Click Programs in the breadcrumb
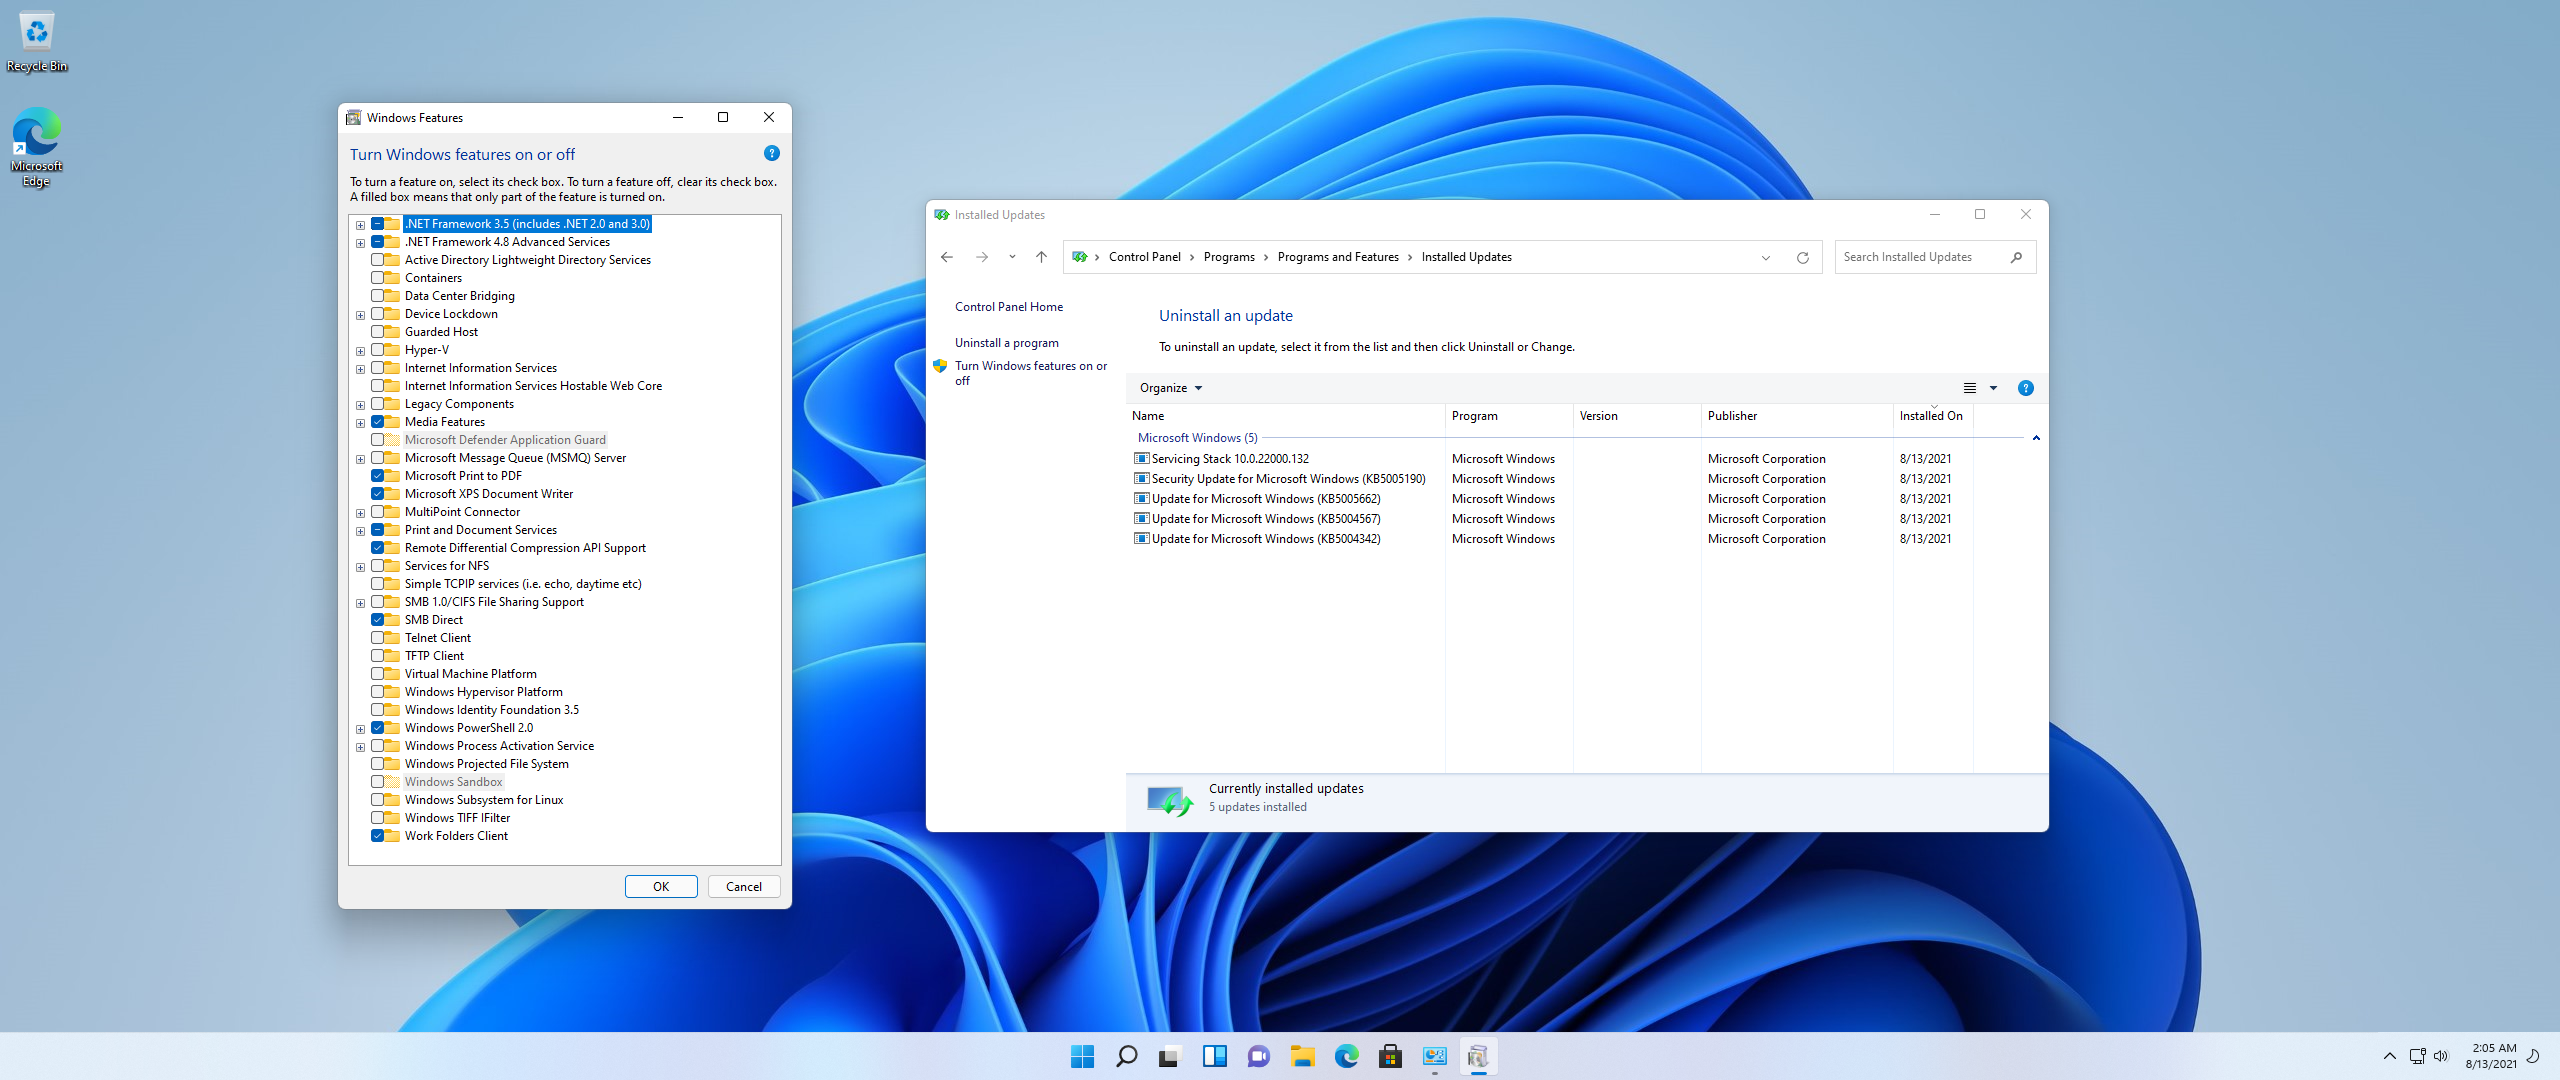 click(x=1229, y=257)
